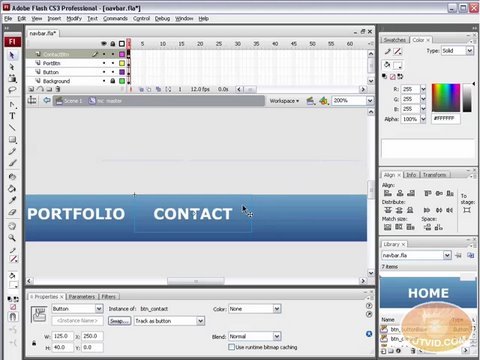The width and height of the screenshot is (480, 360).
Task: Choose the Zoom magnifier tool
Action: [x=12, y=238]
